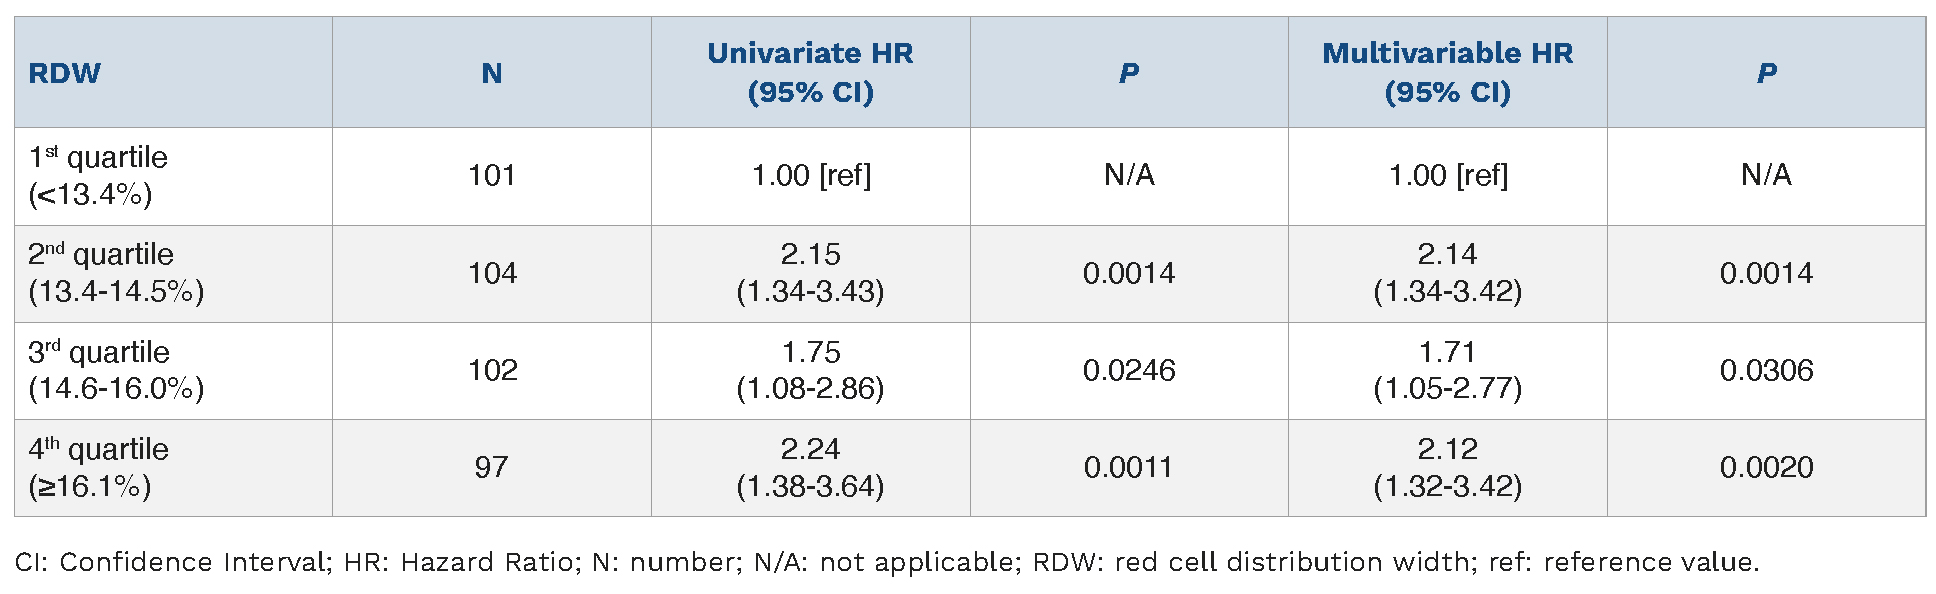This screenshot has width=1936, height=594.
Task: Select the P value 0.0020
Action: pyautogui.click(x=1766, y=467)
